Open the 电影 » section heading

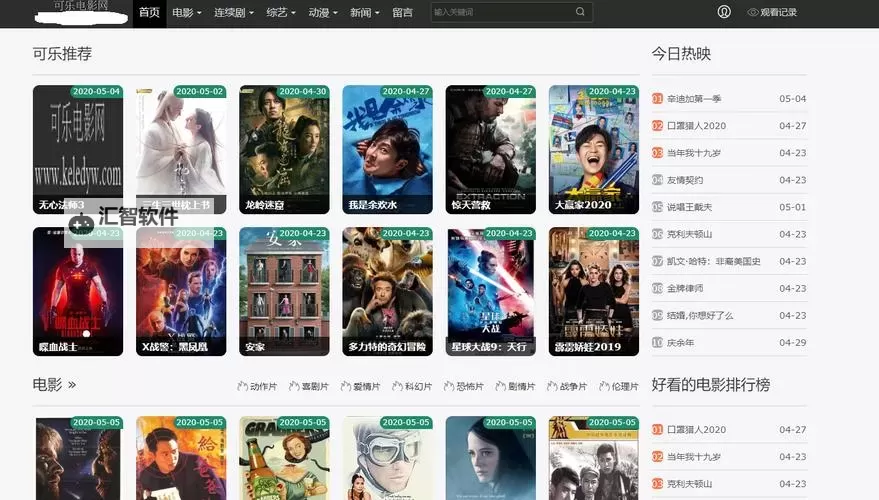[54, 385]
